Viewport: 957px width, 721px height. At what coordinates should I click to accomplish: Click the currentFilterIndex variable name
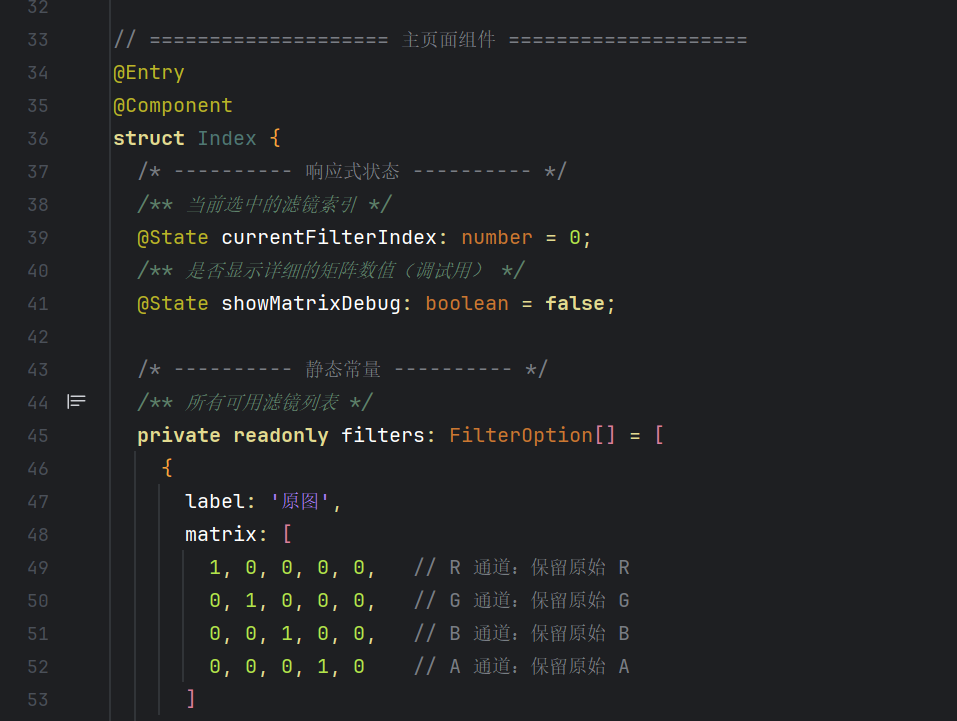coord(330,237)
